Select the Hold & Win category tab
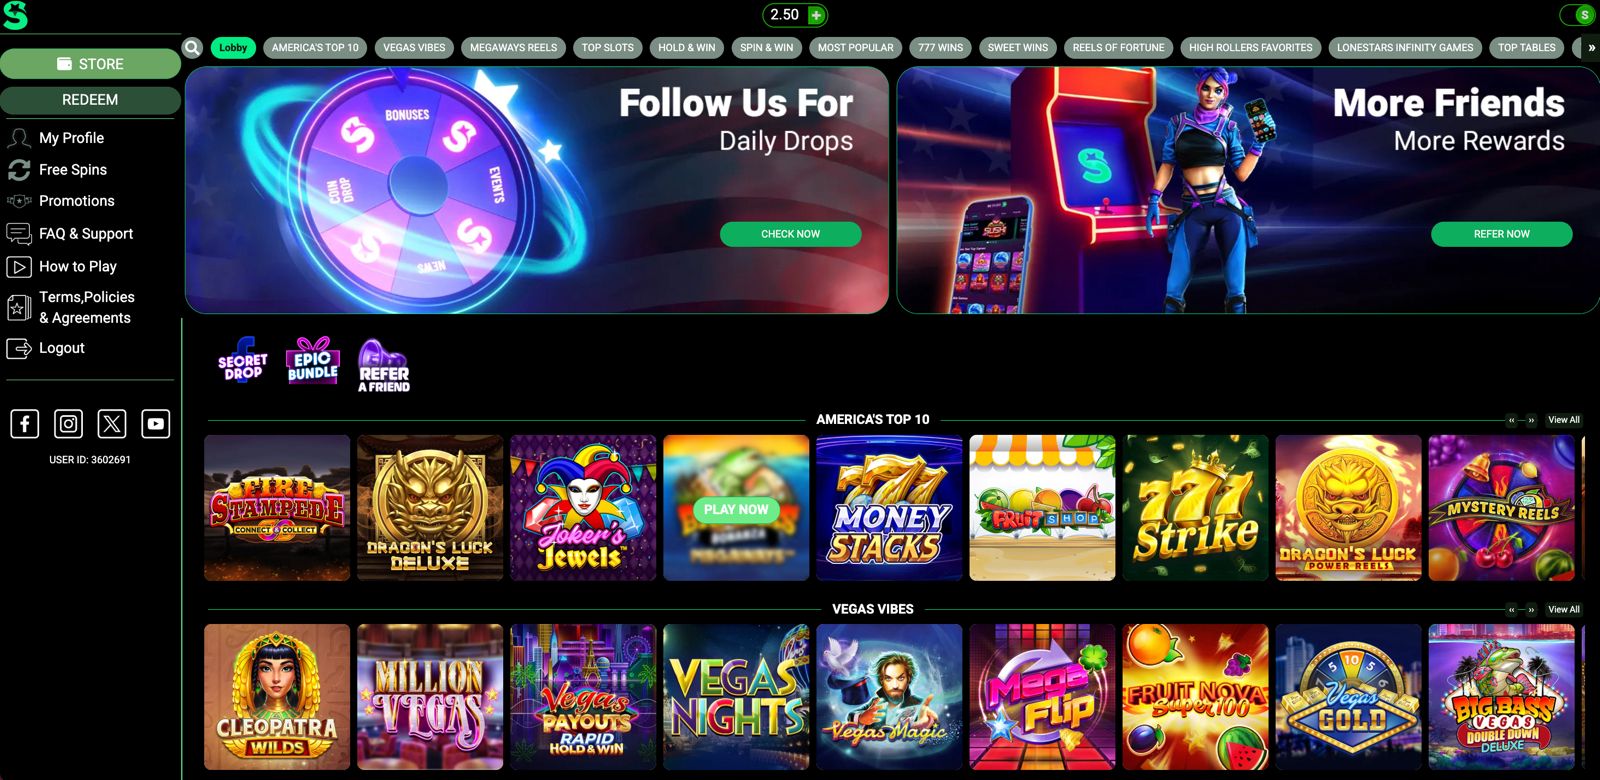This screenshot has width=1600, height=780. [x=687, y=47]
